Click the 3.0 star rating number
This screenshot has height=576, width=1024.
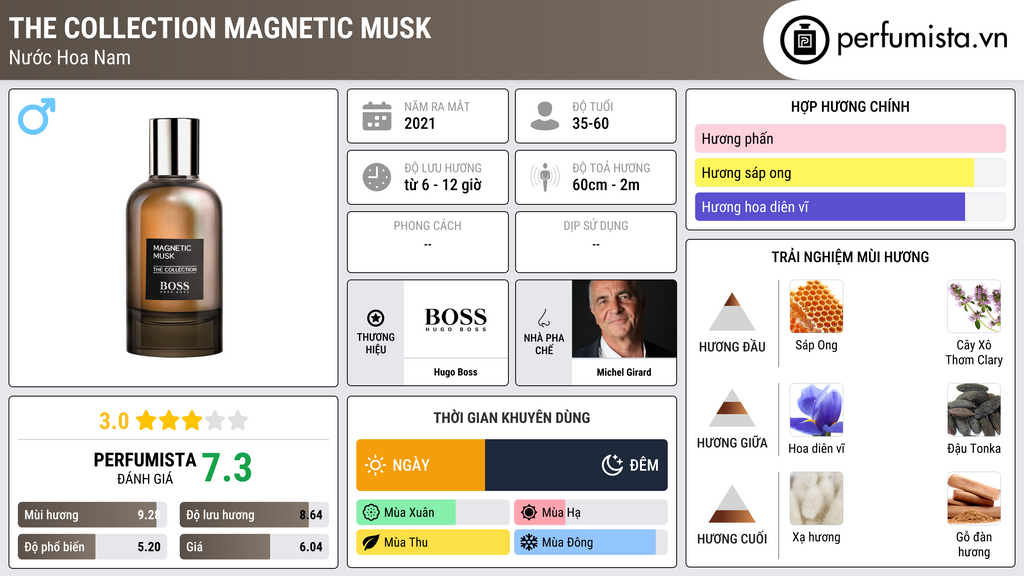click(x=114, y=421)
